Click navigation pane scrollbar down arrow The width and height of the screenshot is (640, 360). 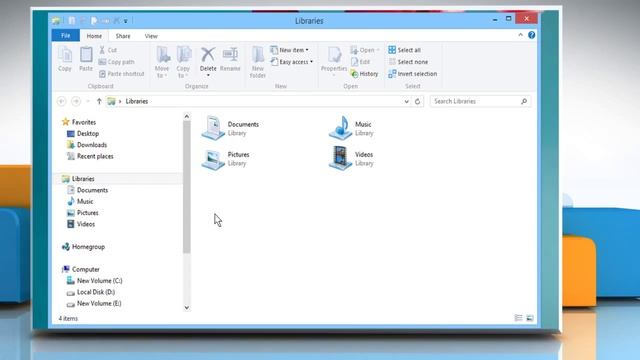click(187, 308)
